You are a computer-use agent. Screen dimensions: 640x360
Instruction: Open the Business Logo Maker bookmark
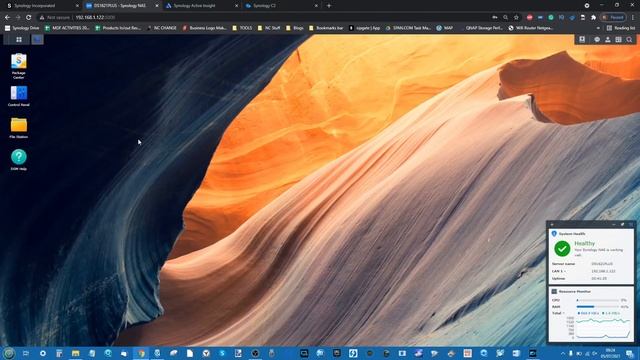pos(204,28)
